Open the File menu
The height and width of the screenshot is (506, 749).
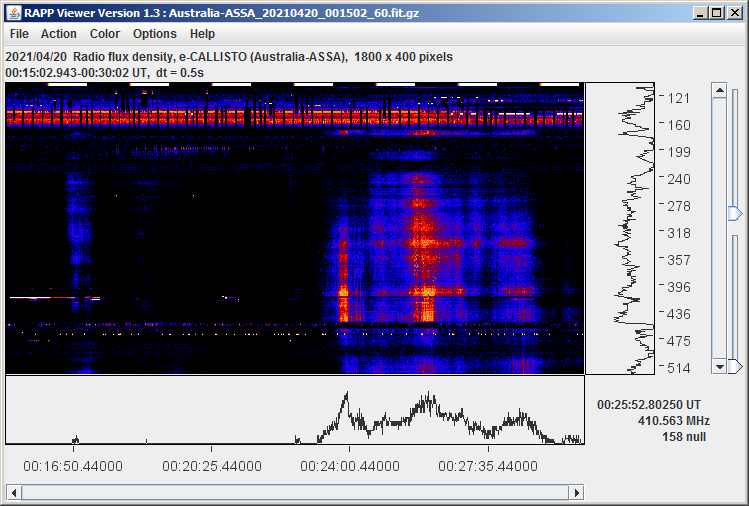click(x=19, y=34)
